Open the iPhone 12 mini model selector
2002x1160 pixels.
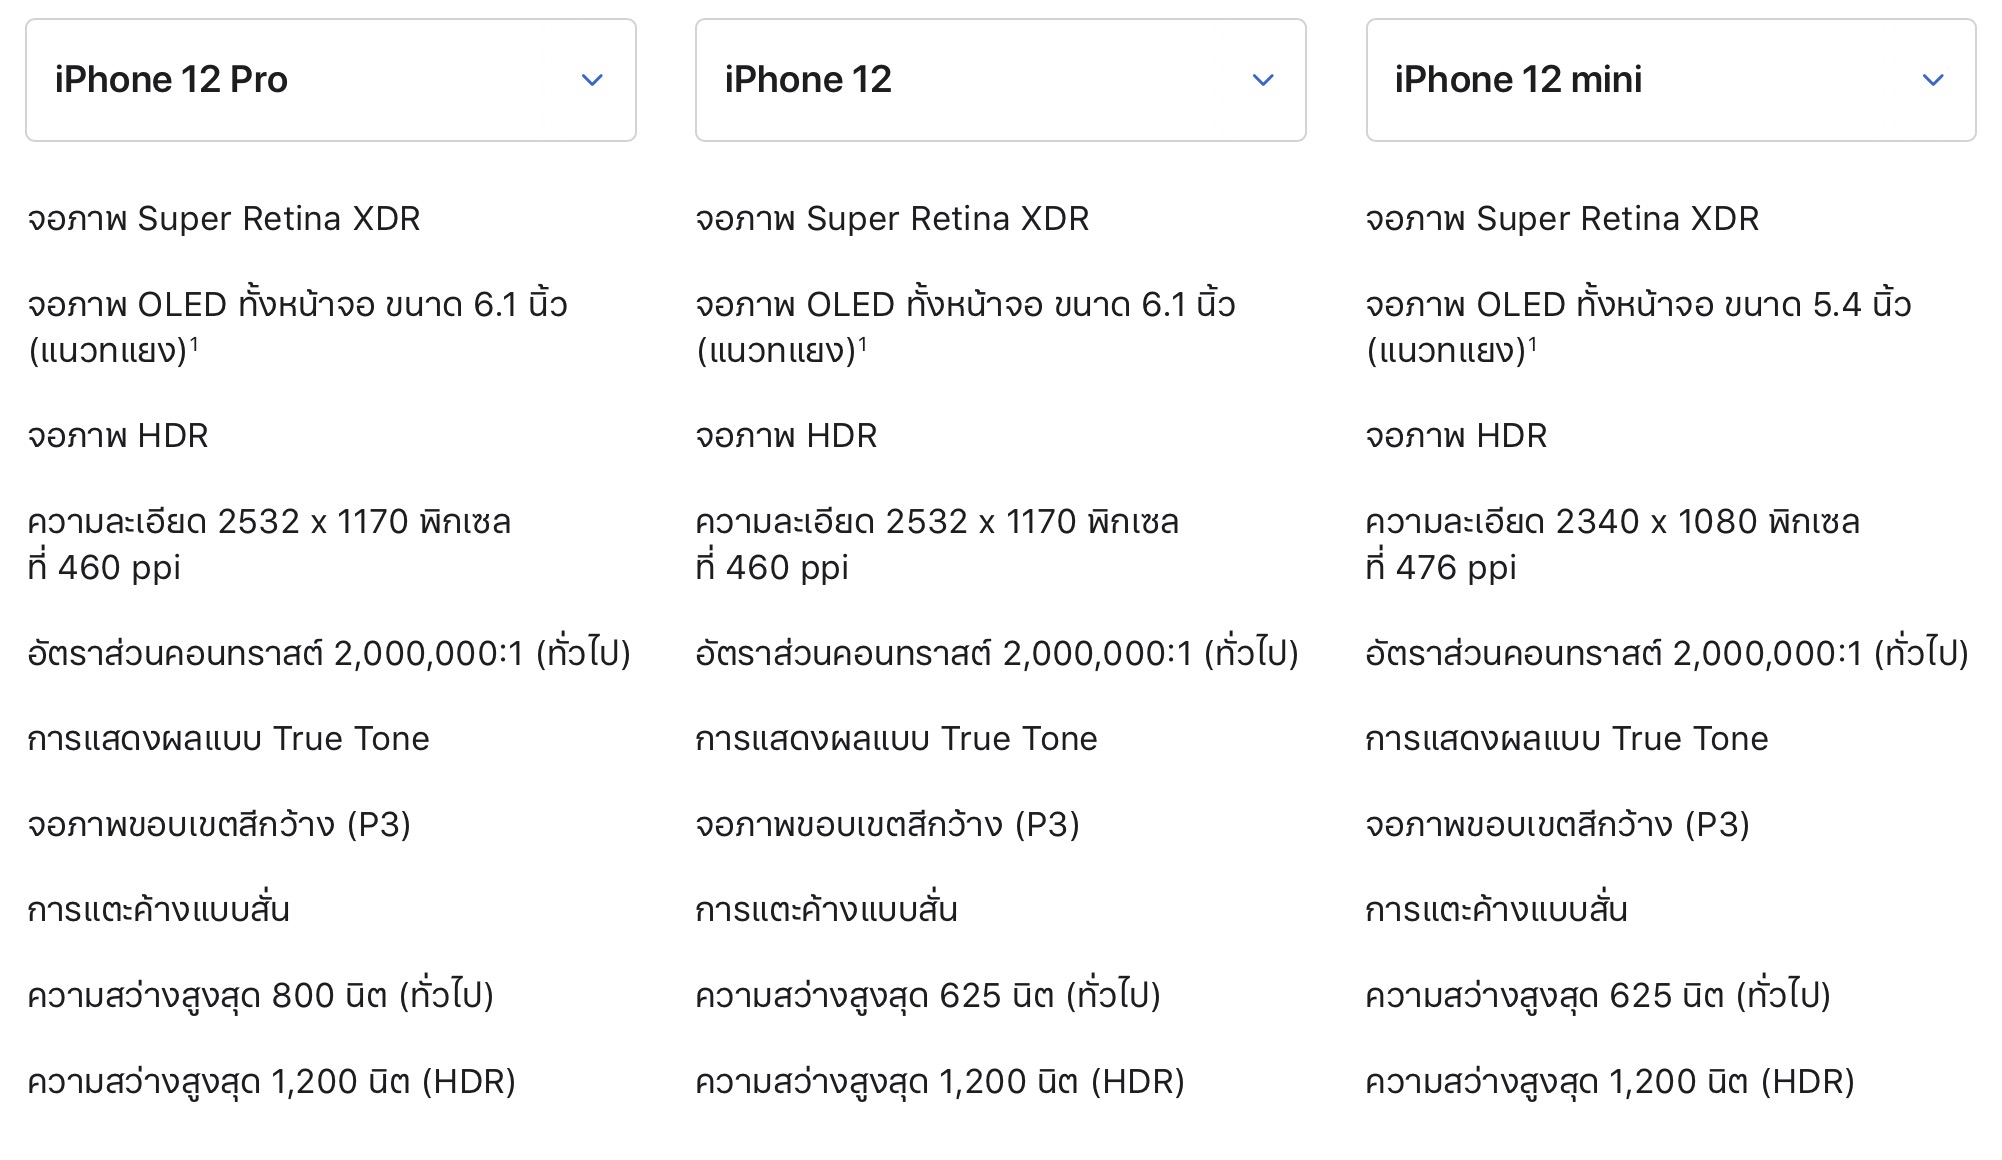[1670, 80]
